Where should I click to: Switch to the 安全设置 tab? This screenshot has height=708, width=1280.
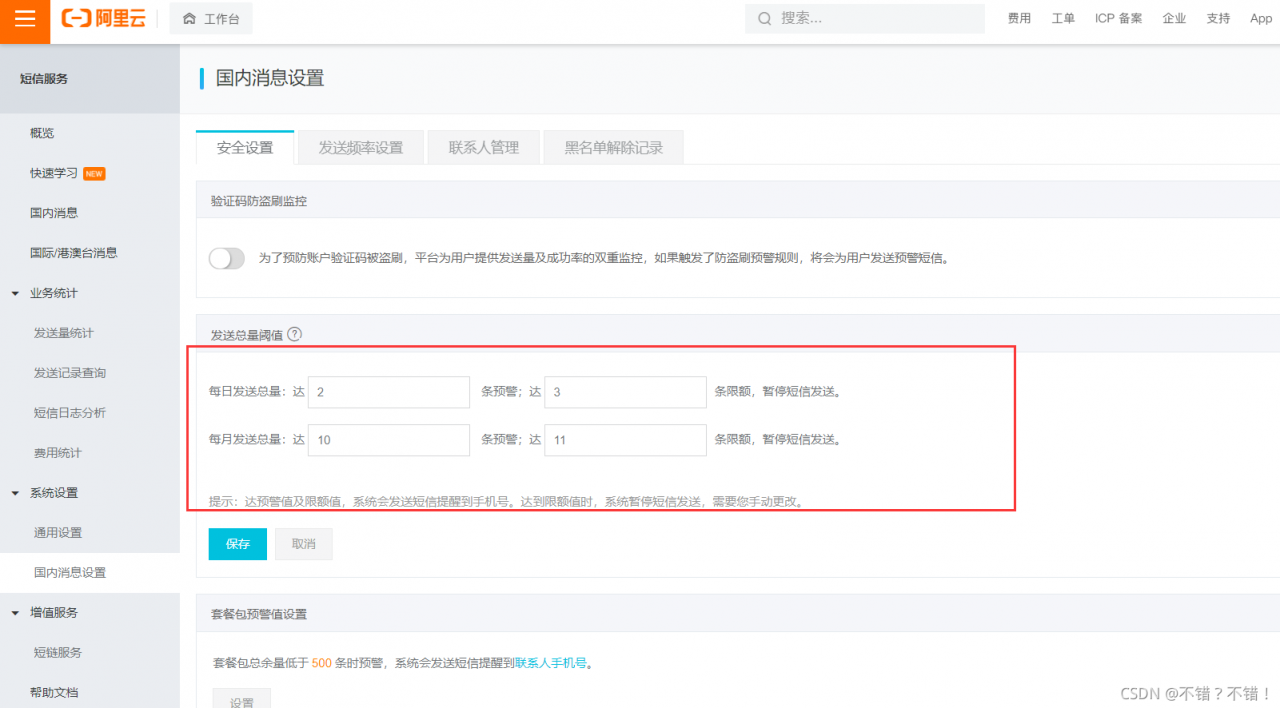pos(245,147)
